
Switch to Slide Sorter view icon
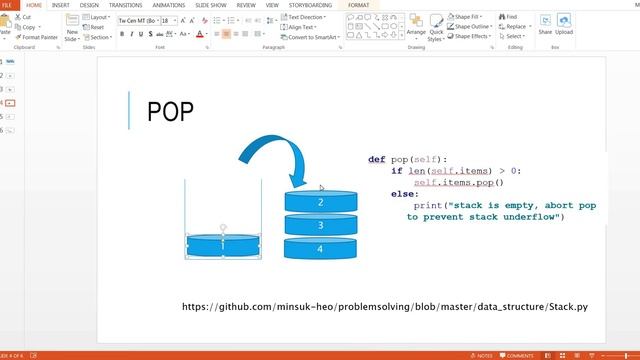(562, 356)
